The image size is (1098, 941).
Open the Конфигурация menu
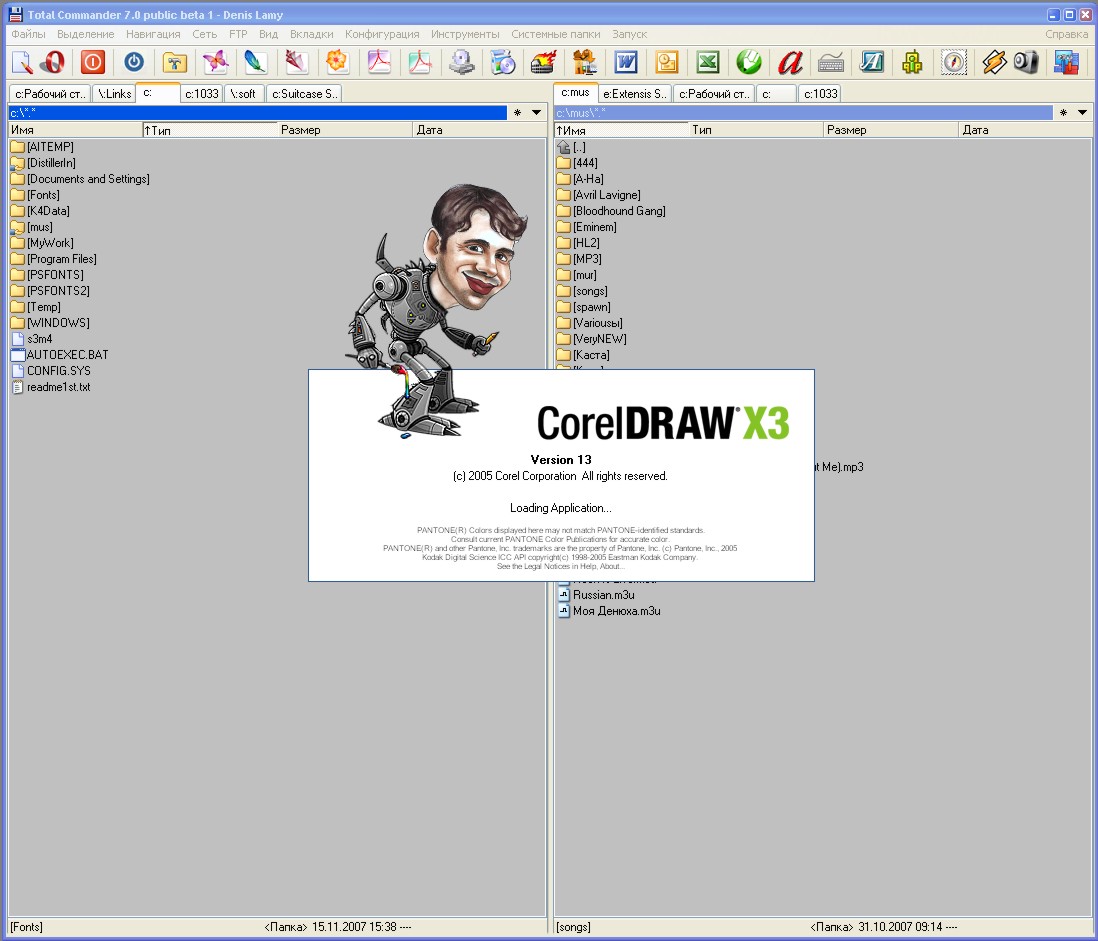[x=382, y=34]
